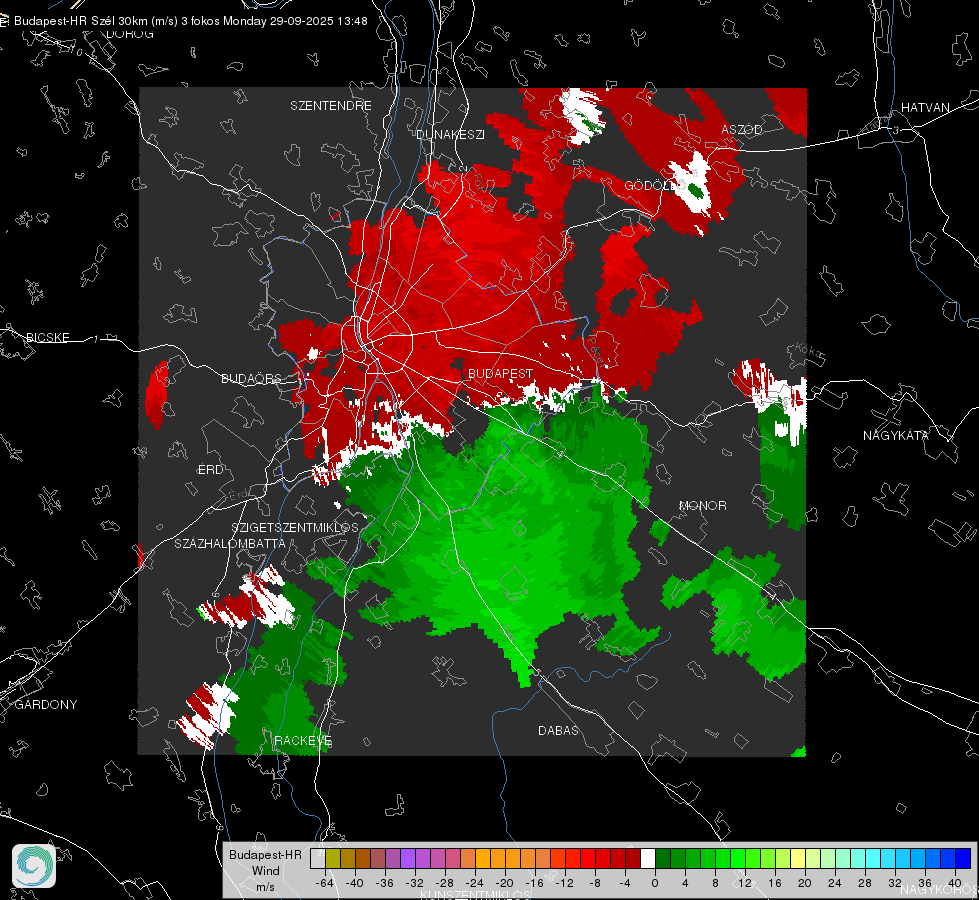The width and height of the screenshot is (979, 900).
Task: Click the BUDAPEST city label
Action: pos(501,373)
